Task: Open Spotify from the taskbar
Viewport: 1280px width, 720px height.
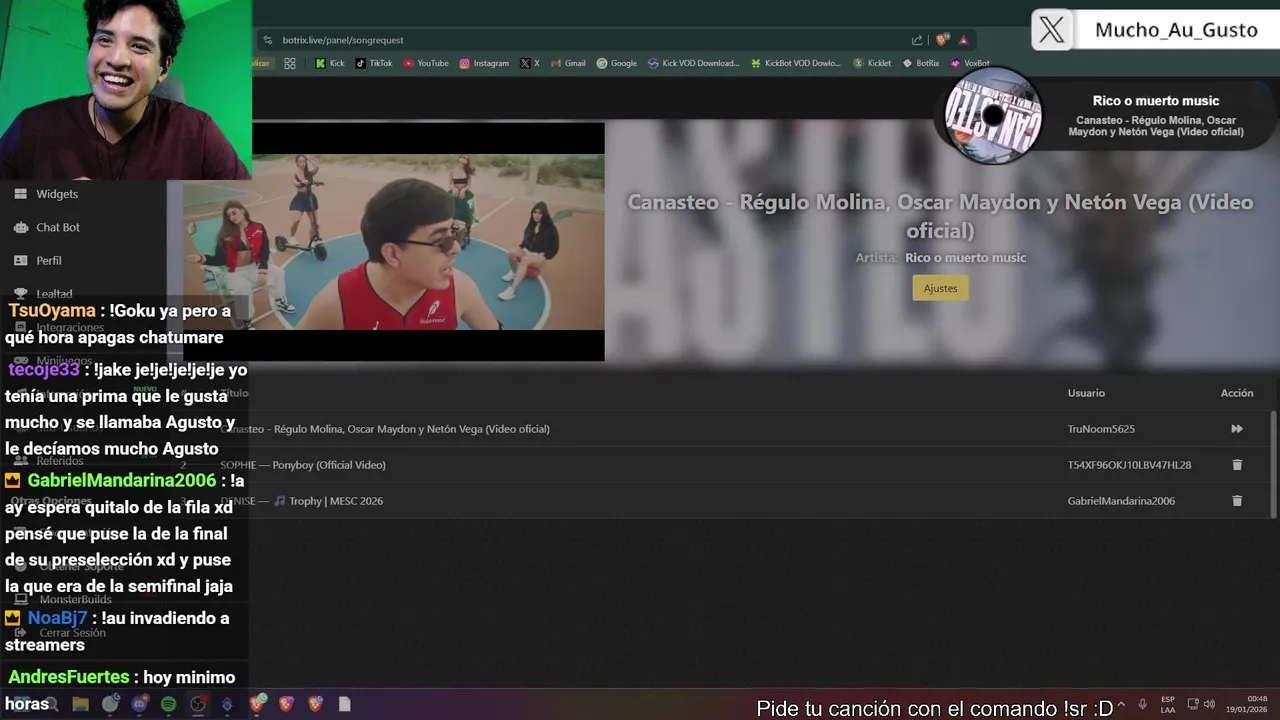Action: point(168,704)
